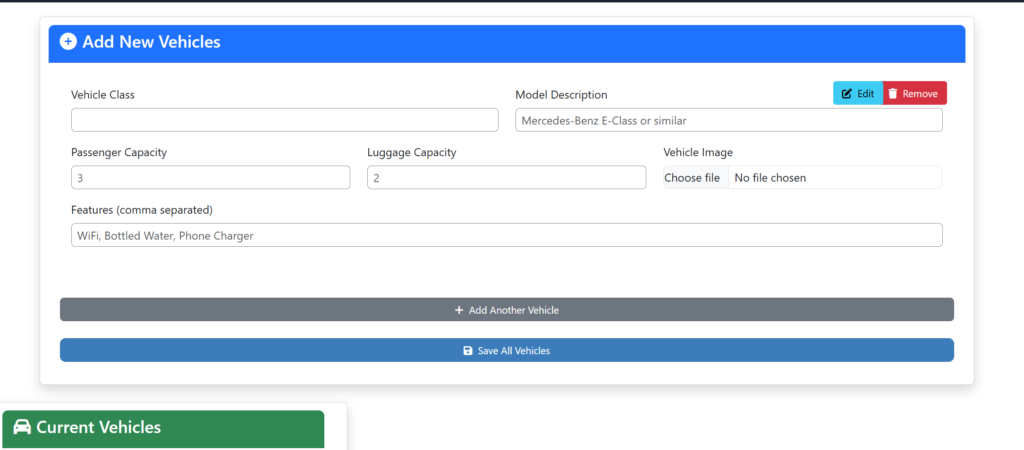Click the Add New Vehicles header title

coord(151,42)
